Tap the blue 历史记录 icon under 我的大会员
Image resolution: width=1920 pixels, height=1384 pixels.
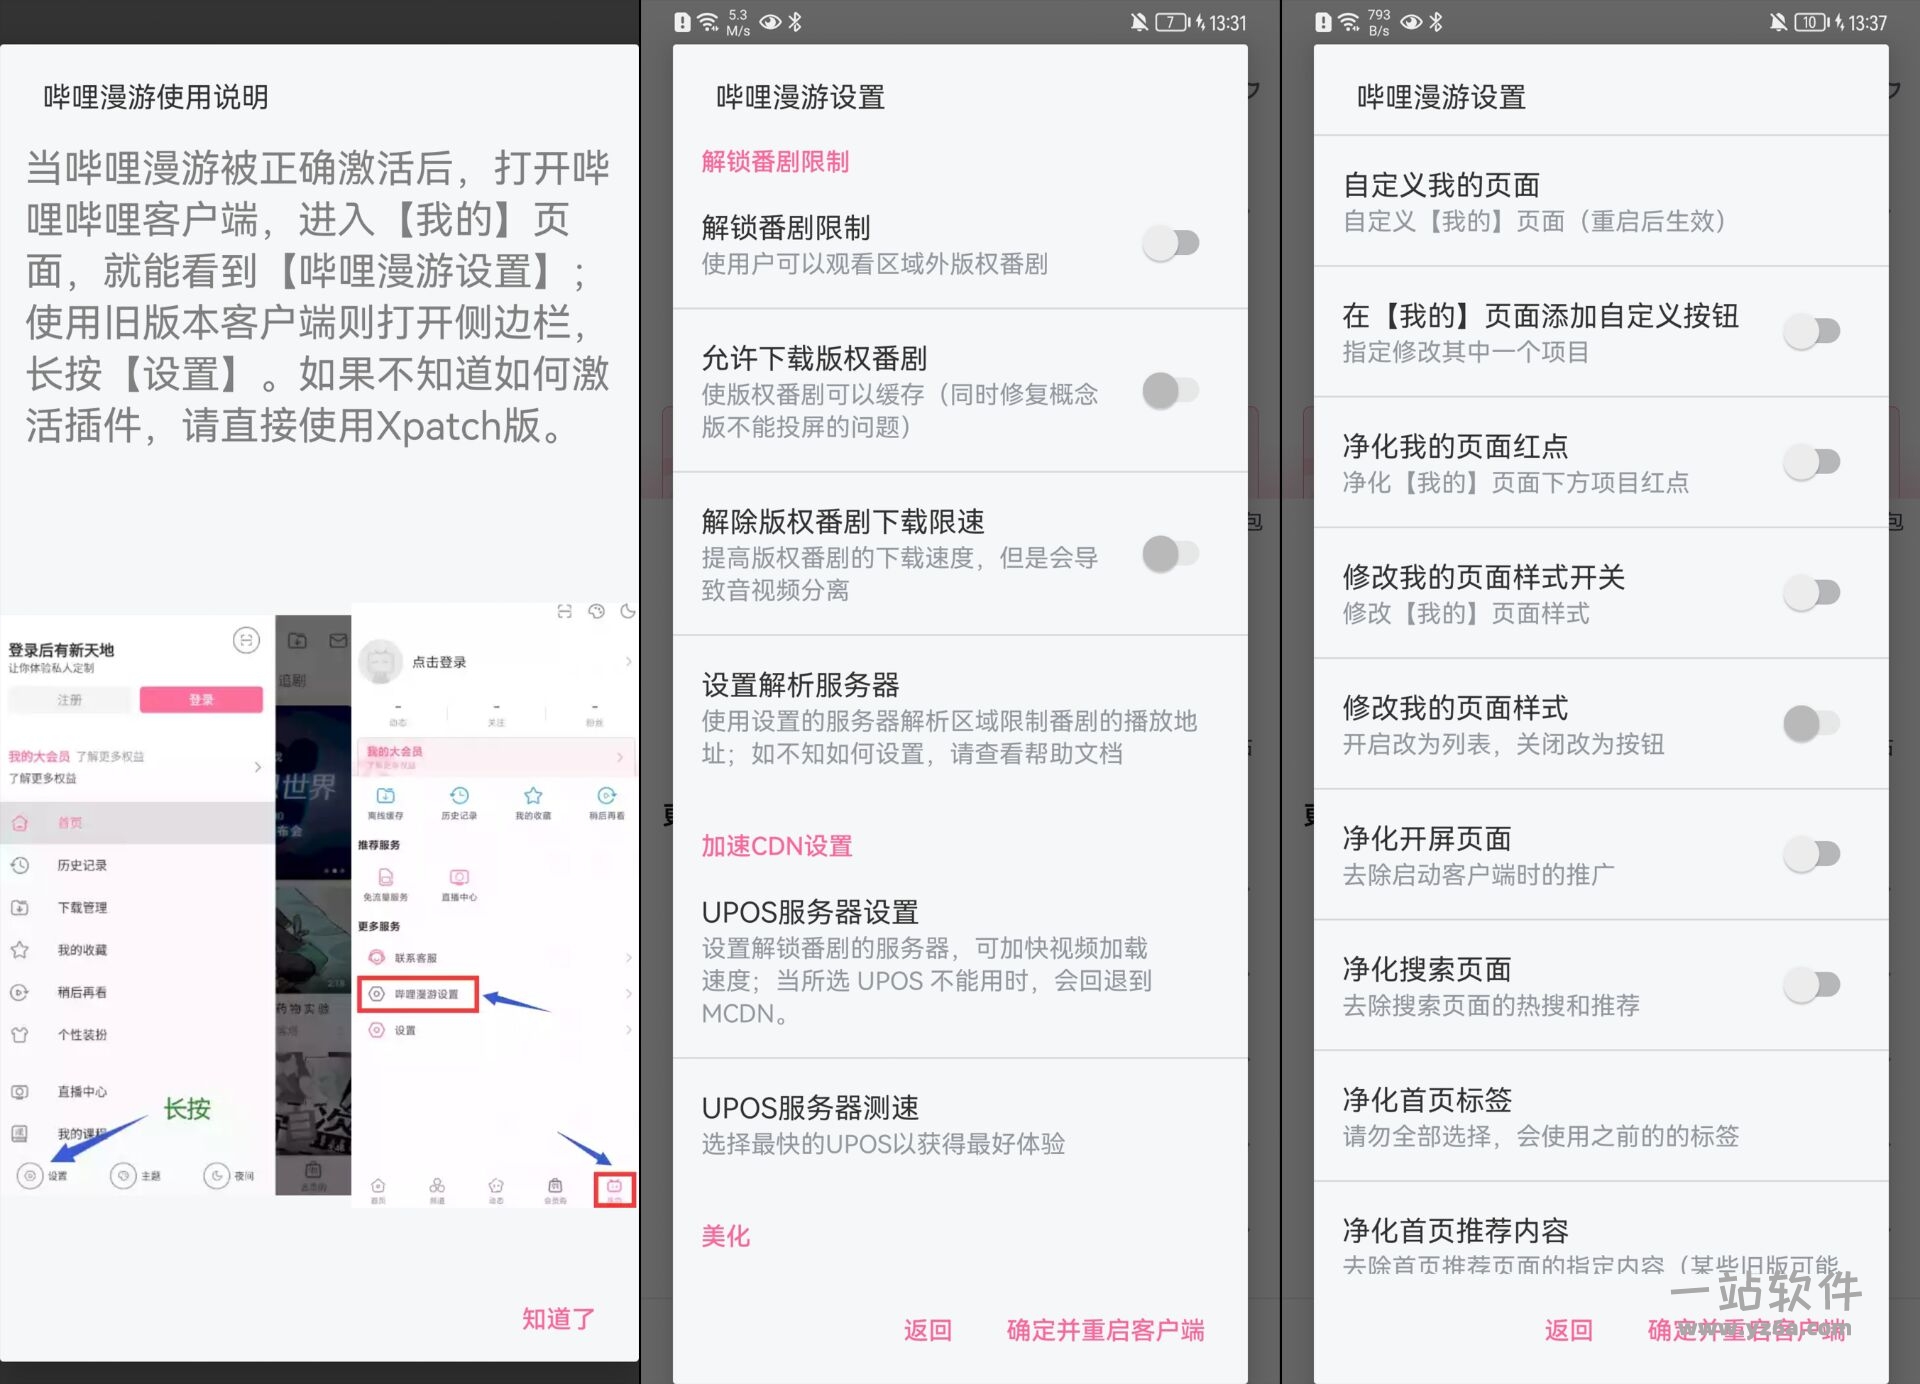(x=459, y=796)
